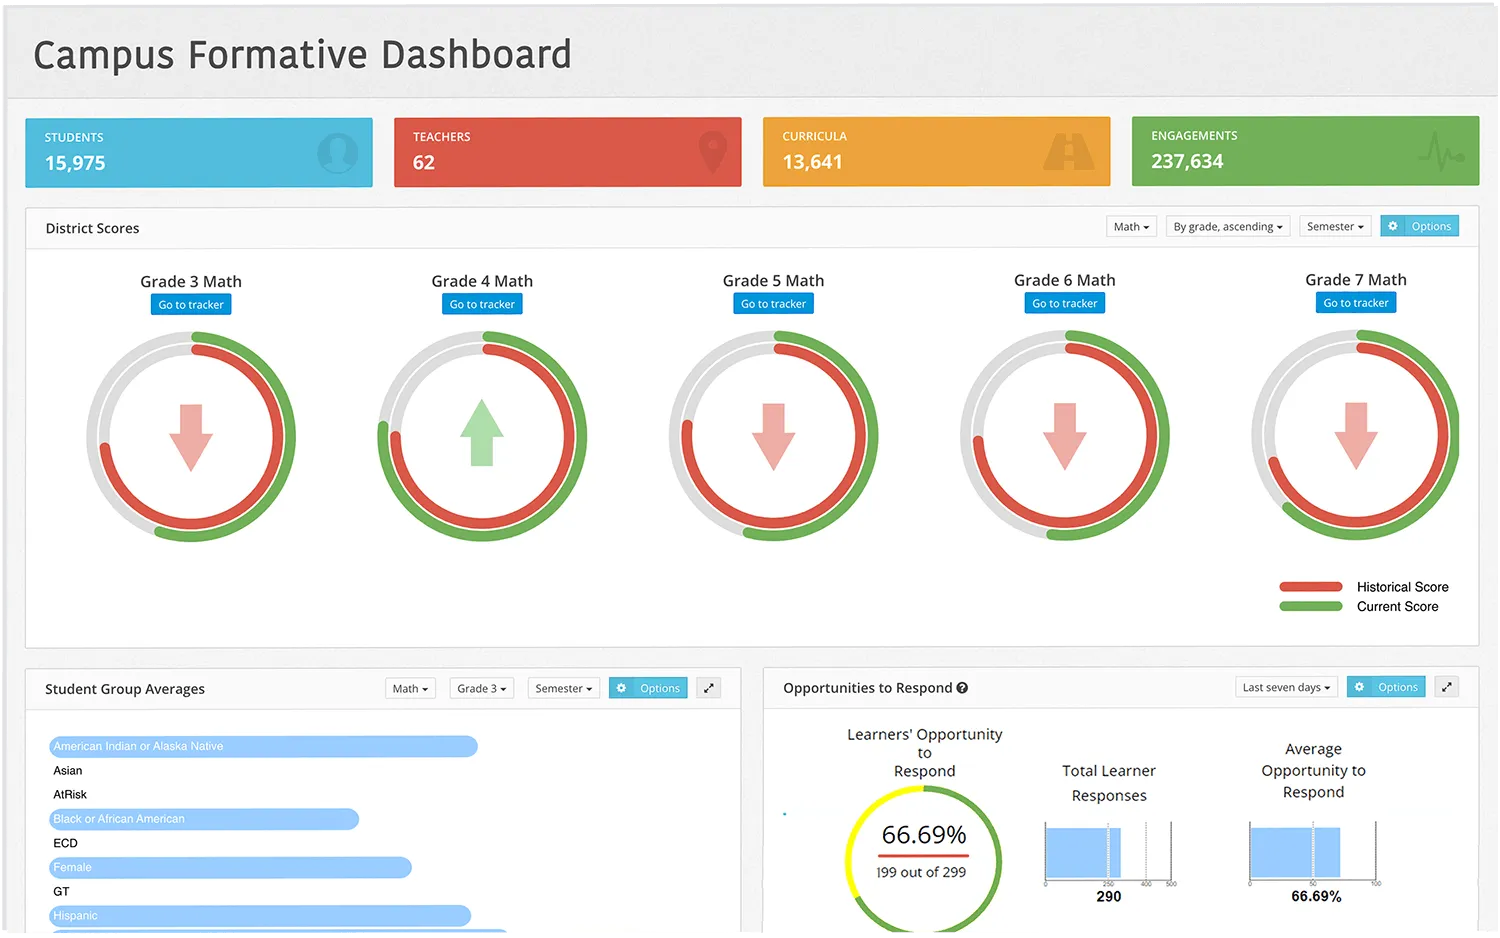The height and width of the screenshot is (938, 1500).
Task: Go to tracker for Grade 3 Math
Action: point(191,305)
